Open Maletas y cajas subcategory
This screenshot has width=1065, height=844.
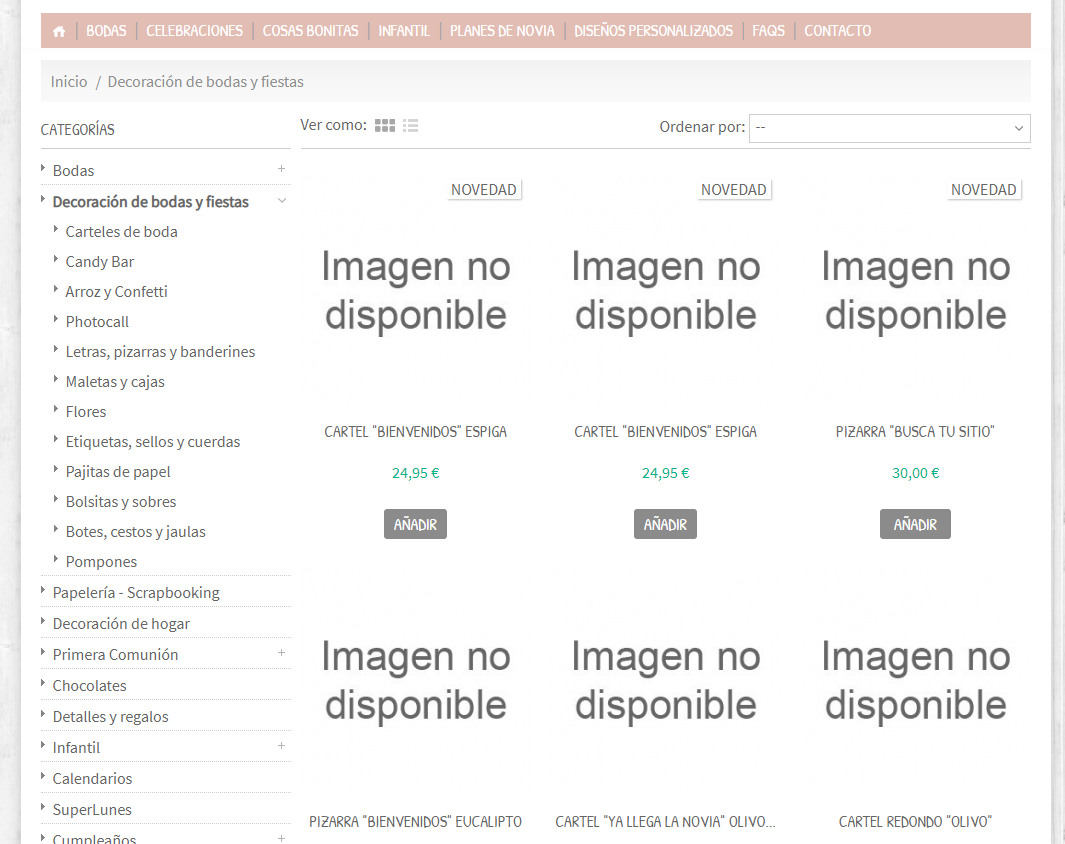pyautogui.click(x=115, y=382)
